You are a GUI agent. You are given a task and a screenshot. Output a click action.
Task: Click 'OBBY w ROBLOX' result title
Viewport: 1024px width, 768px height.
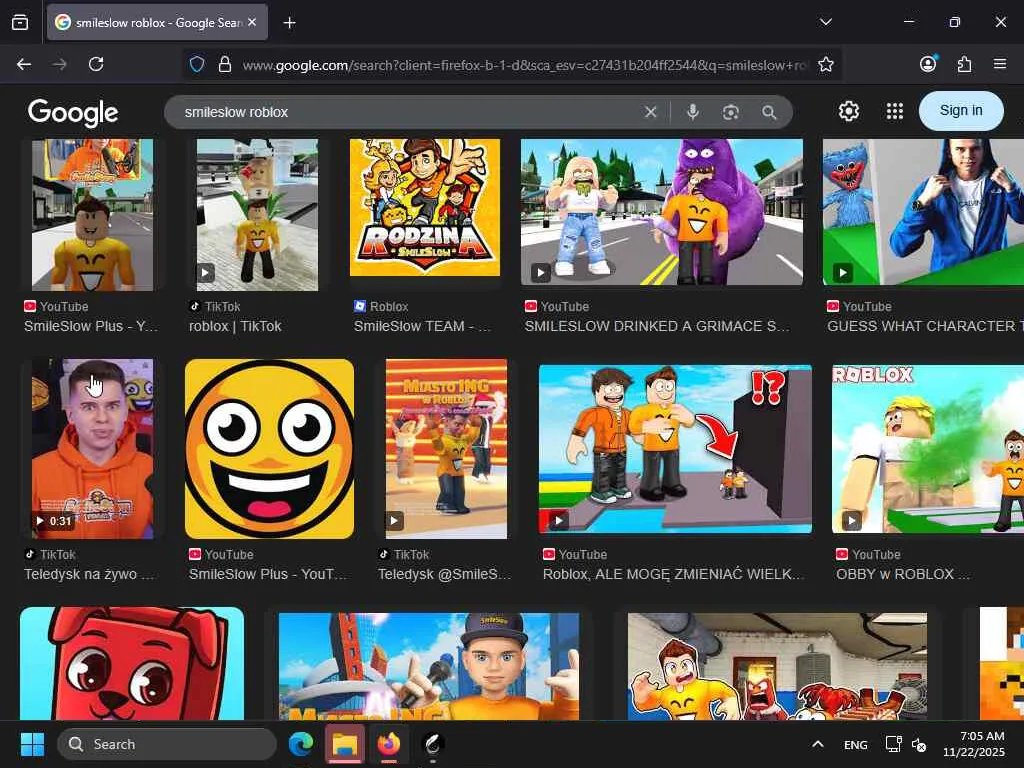(903, 574)
